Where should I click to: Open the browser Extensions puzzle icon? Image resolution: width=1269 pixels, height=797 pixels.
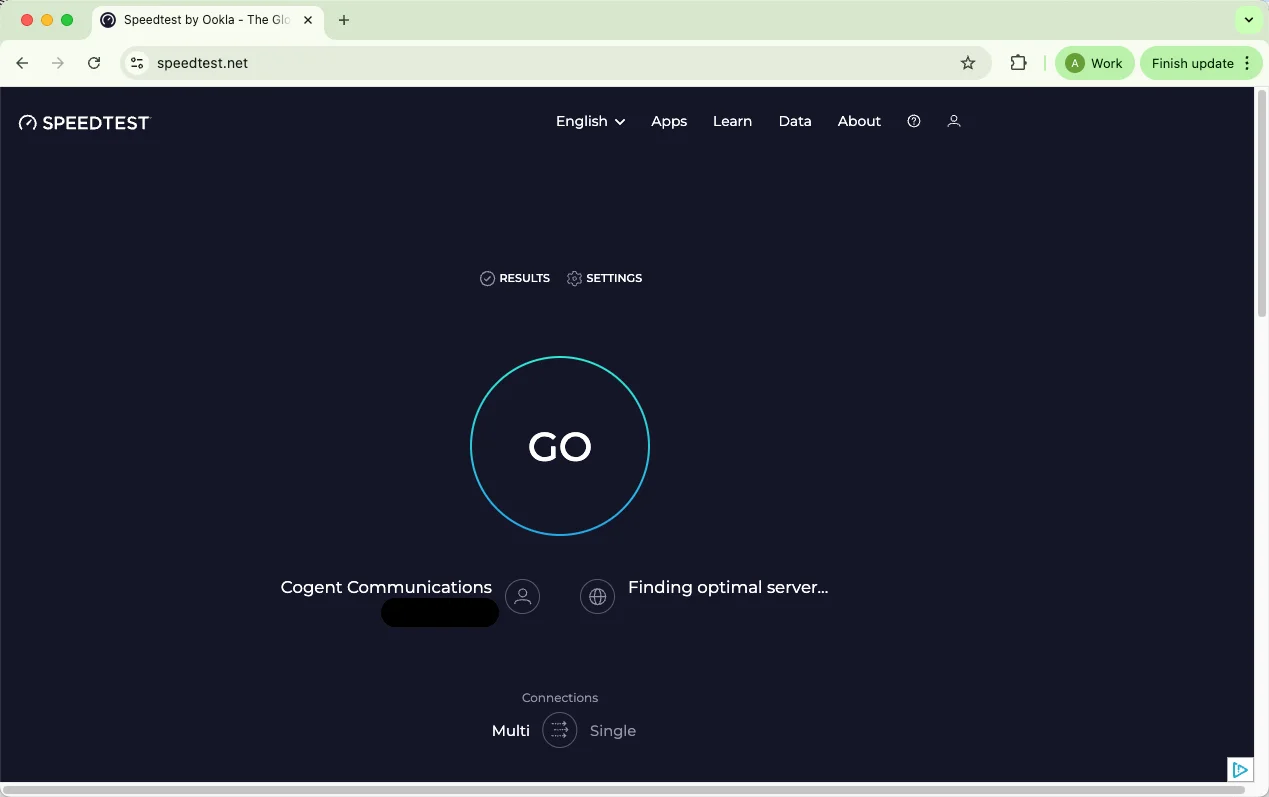[x=1018, y=63]
